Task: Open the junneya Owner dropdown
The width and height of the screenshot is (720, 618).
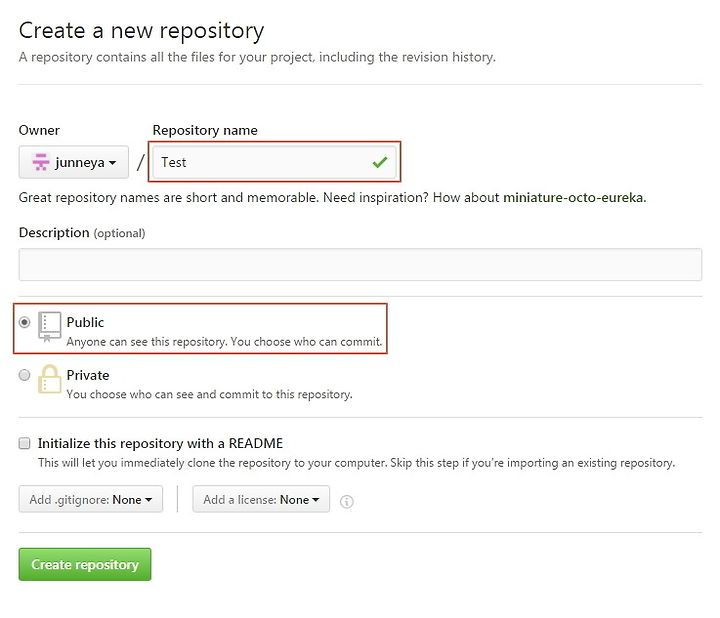Action: pos(73,162)
